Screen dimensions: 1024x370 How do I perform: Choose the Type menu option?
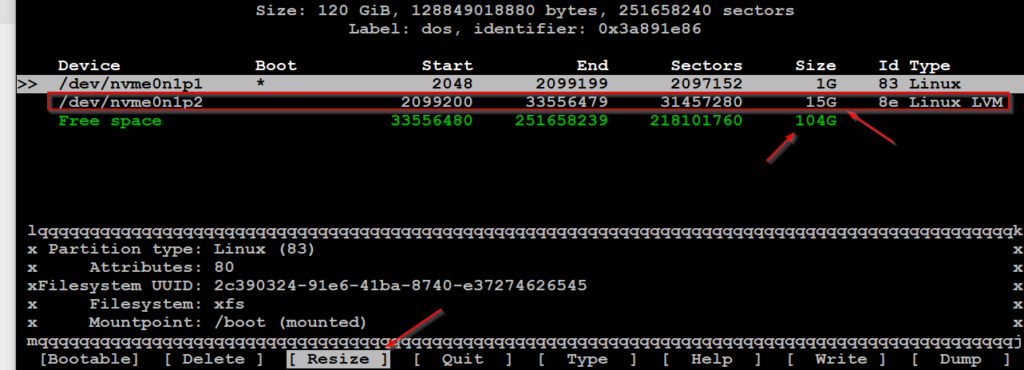coord(586,359)
